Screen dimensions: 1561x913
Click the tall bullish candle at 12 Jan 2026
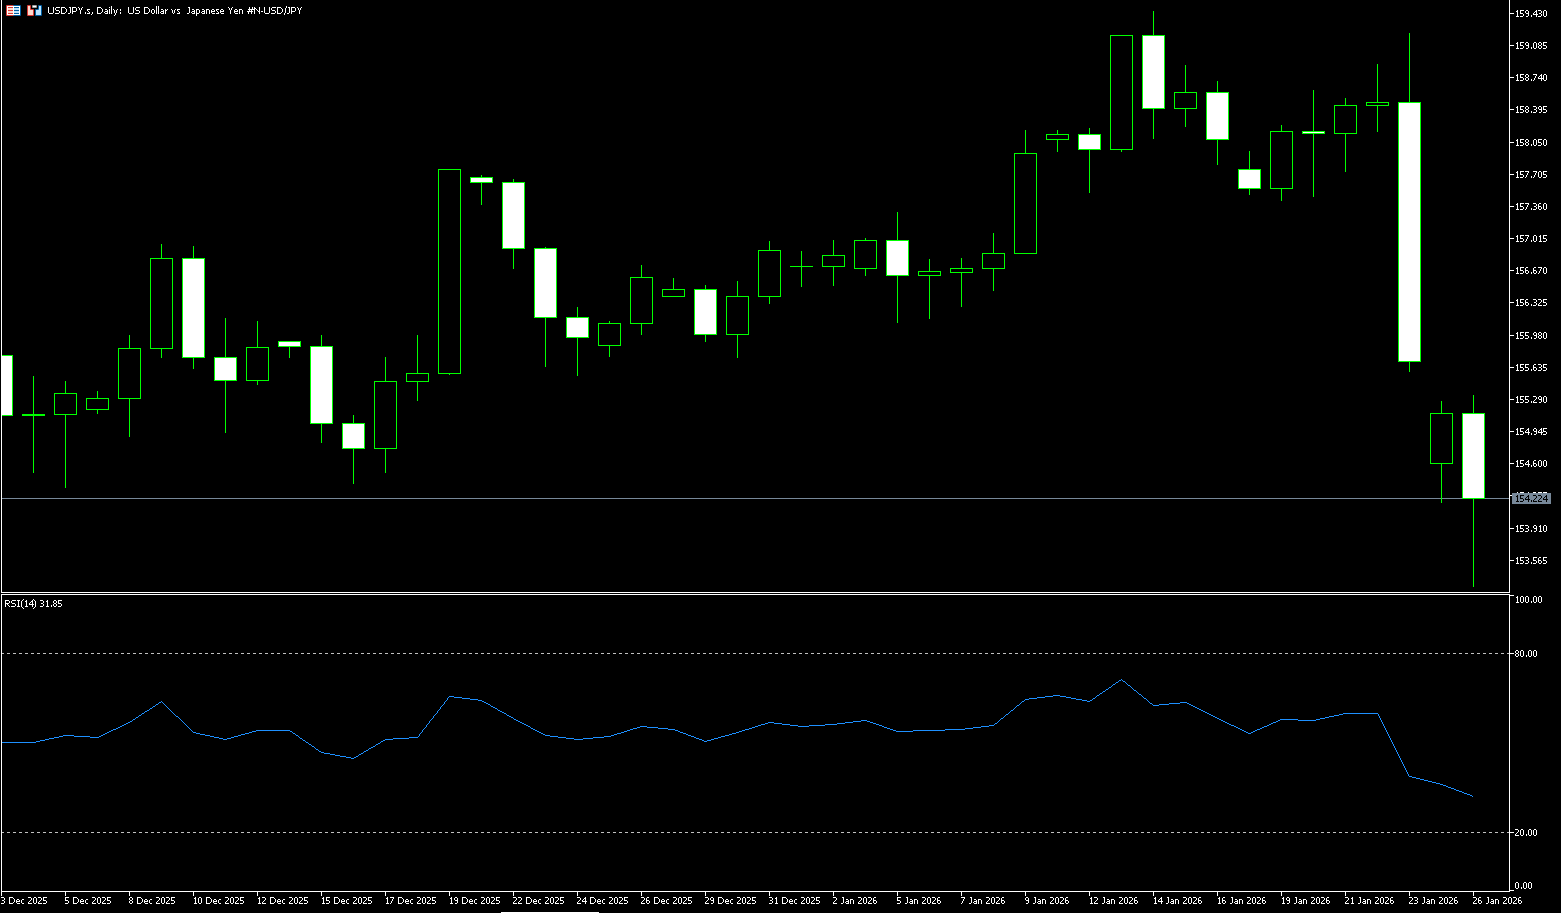(x=1121, y=92)
